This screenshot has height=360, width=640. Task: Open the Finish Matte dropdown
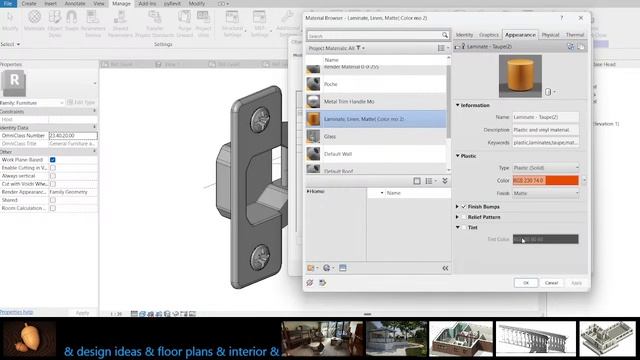coord(546,193)
